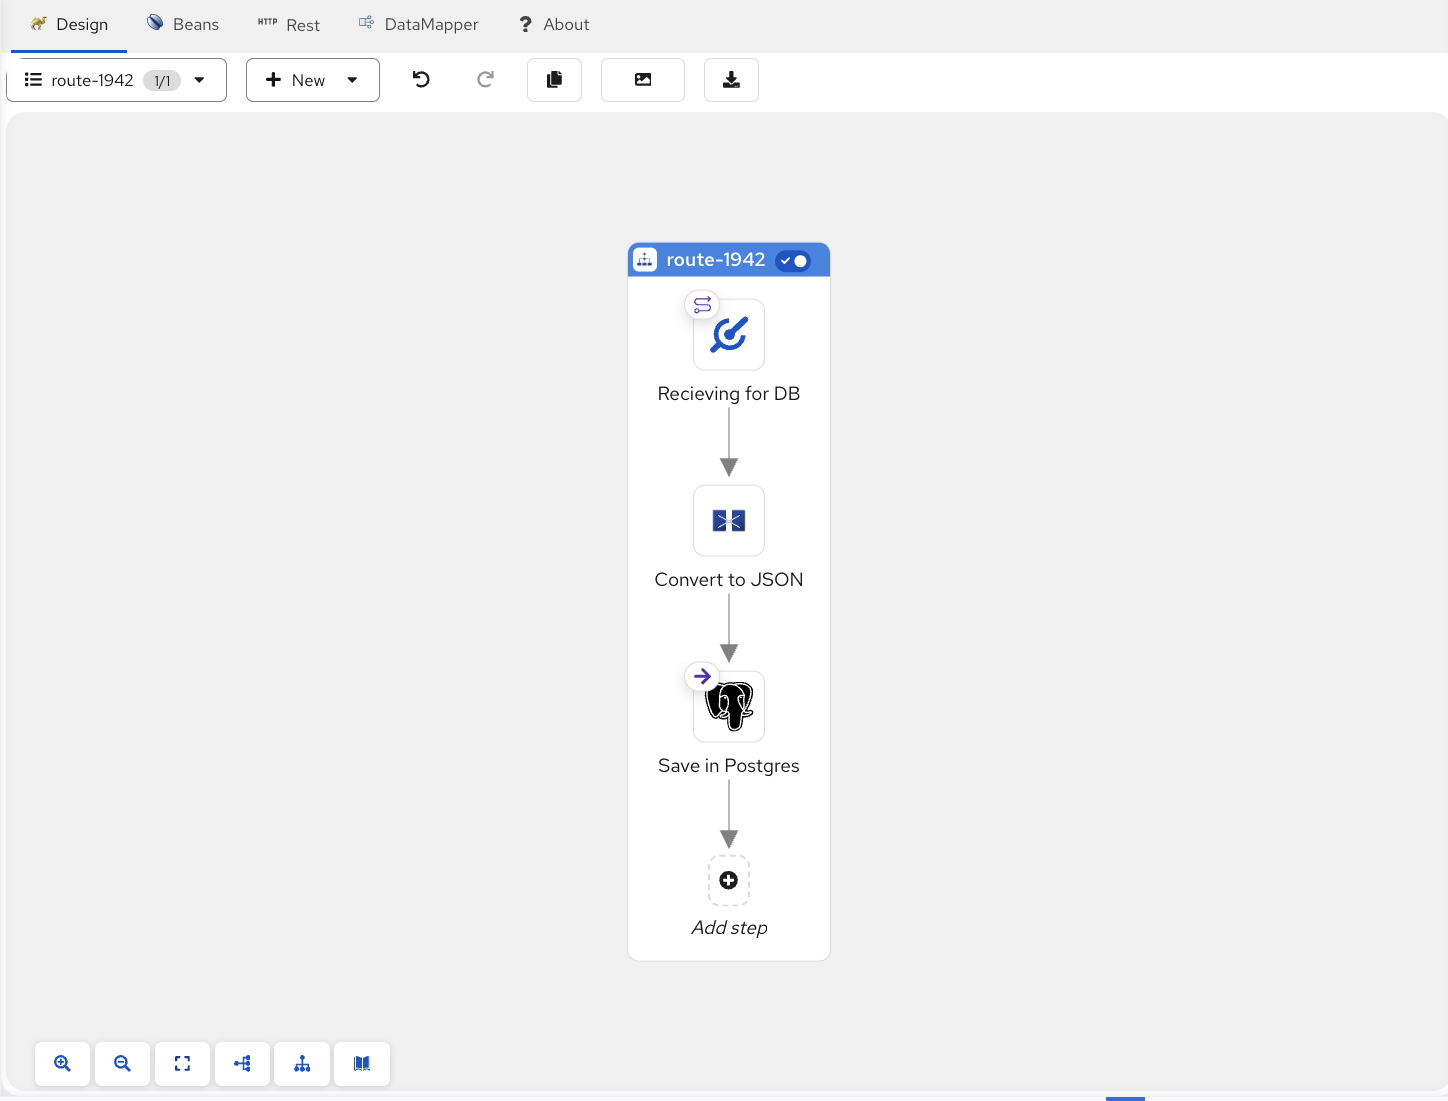1448x1101 pixels.
Task: Click the Recieving for DB label
Action: click(729, 394)
